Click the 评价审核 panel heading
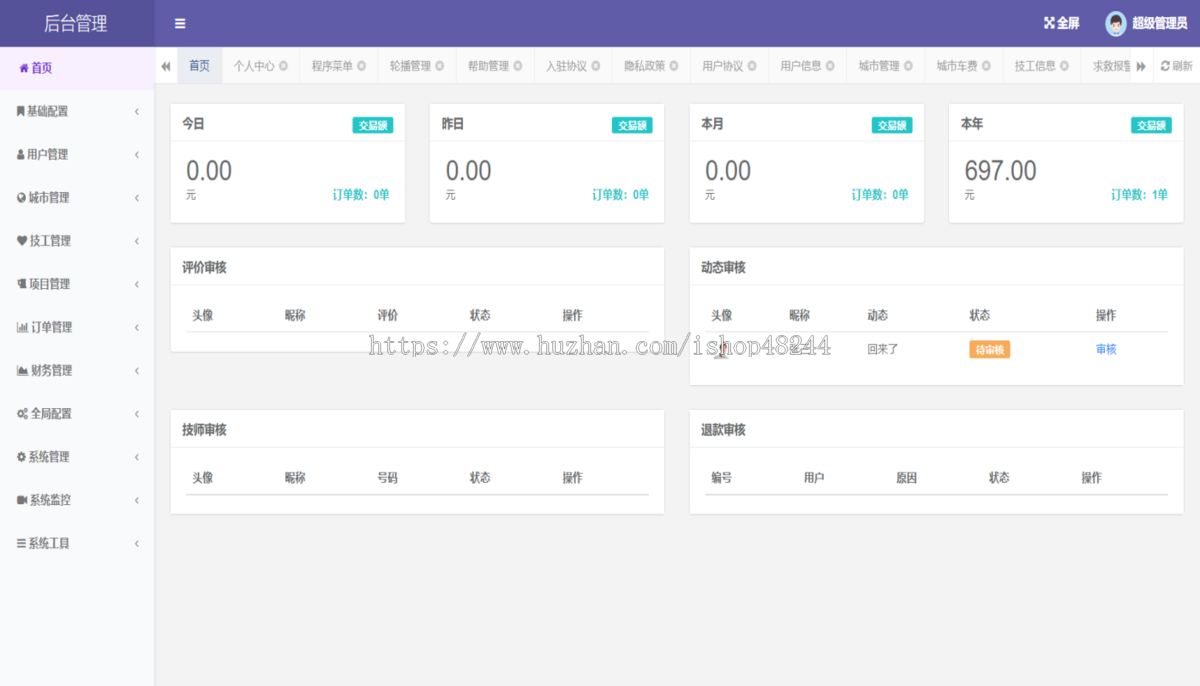Viewport: 1200px width, 686px height. click(204, 268)
